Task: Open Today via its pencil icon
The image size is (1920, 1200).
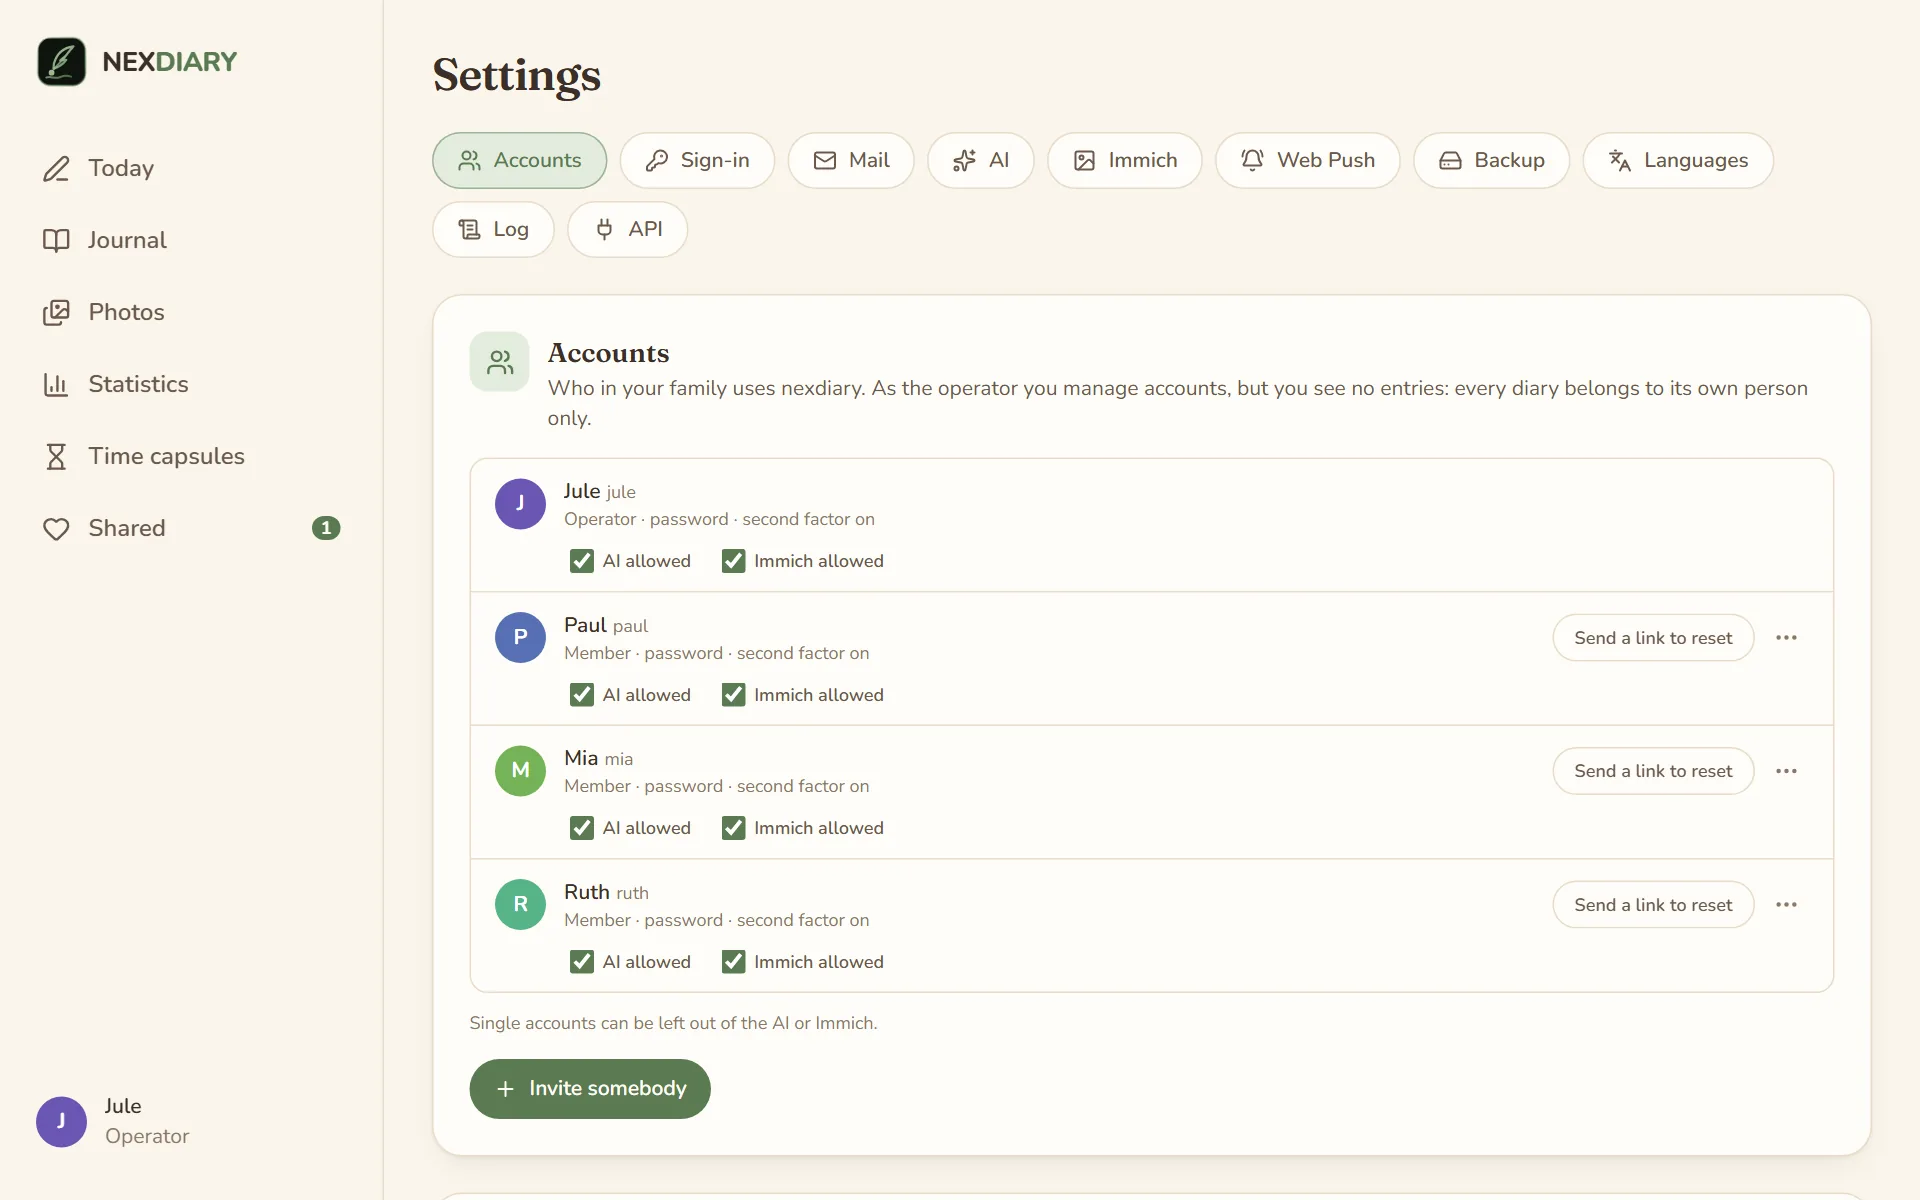Action: tap(56, 168)
